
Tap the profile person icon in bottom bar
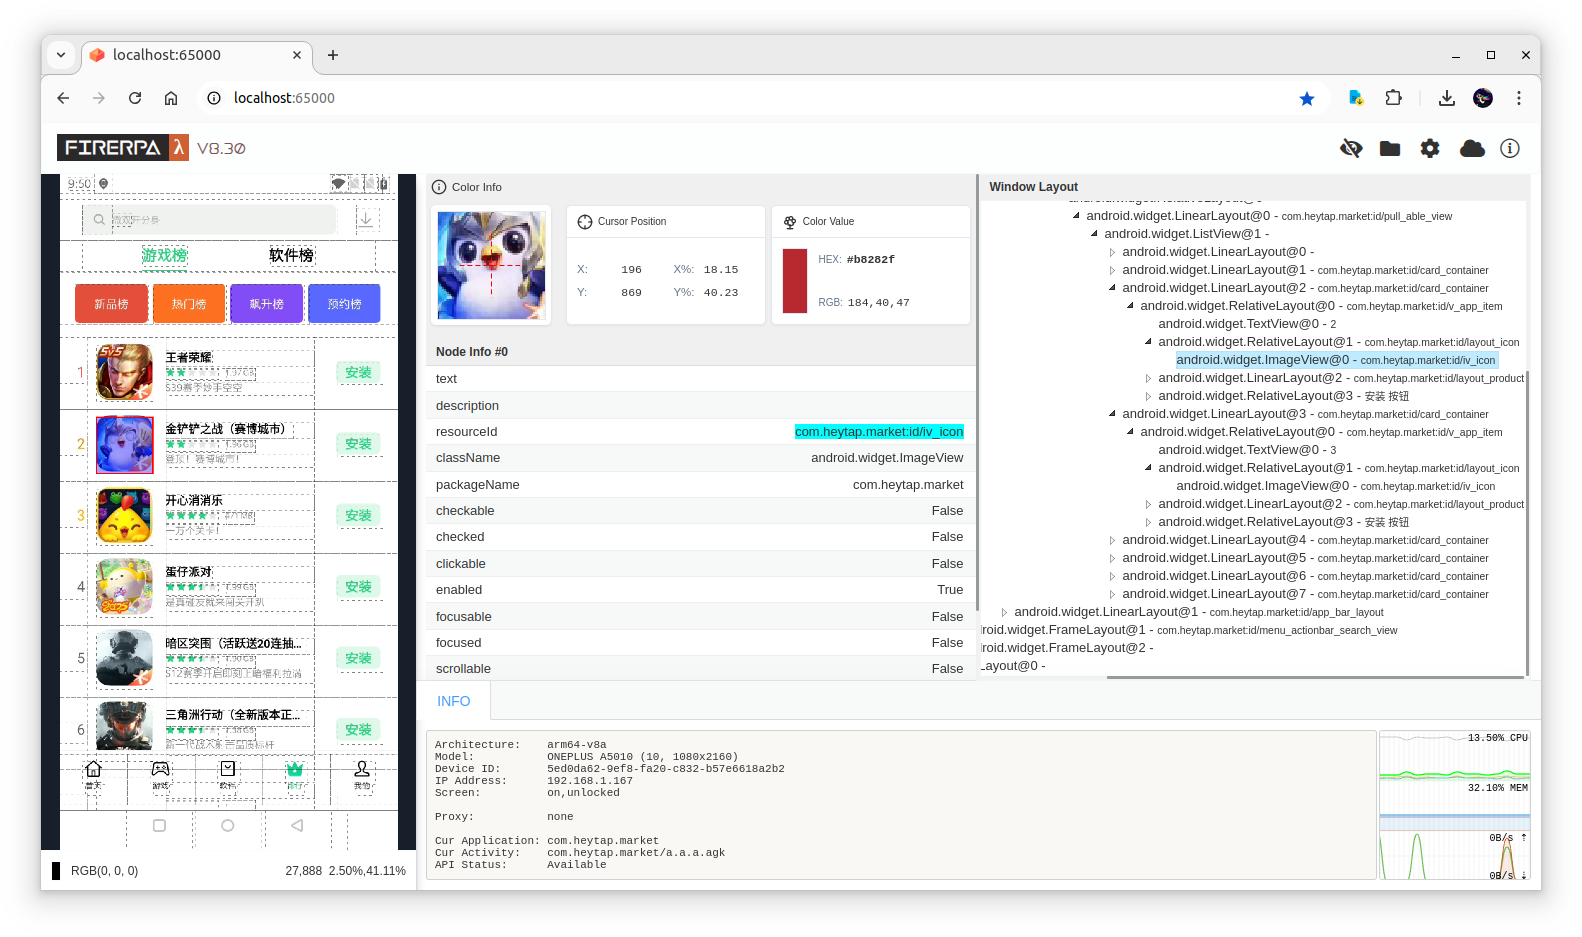[362, 769]
